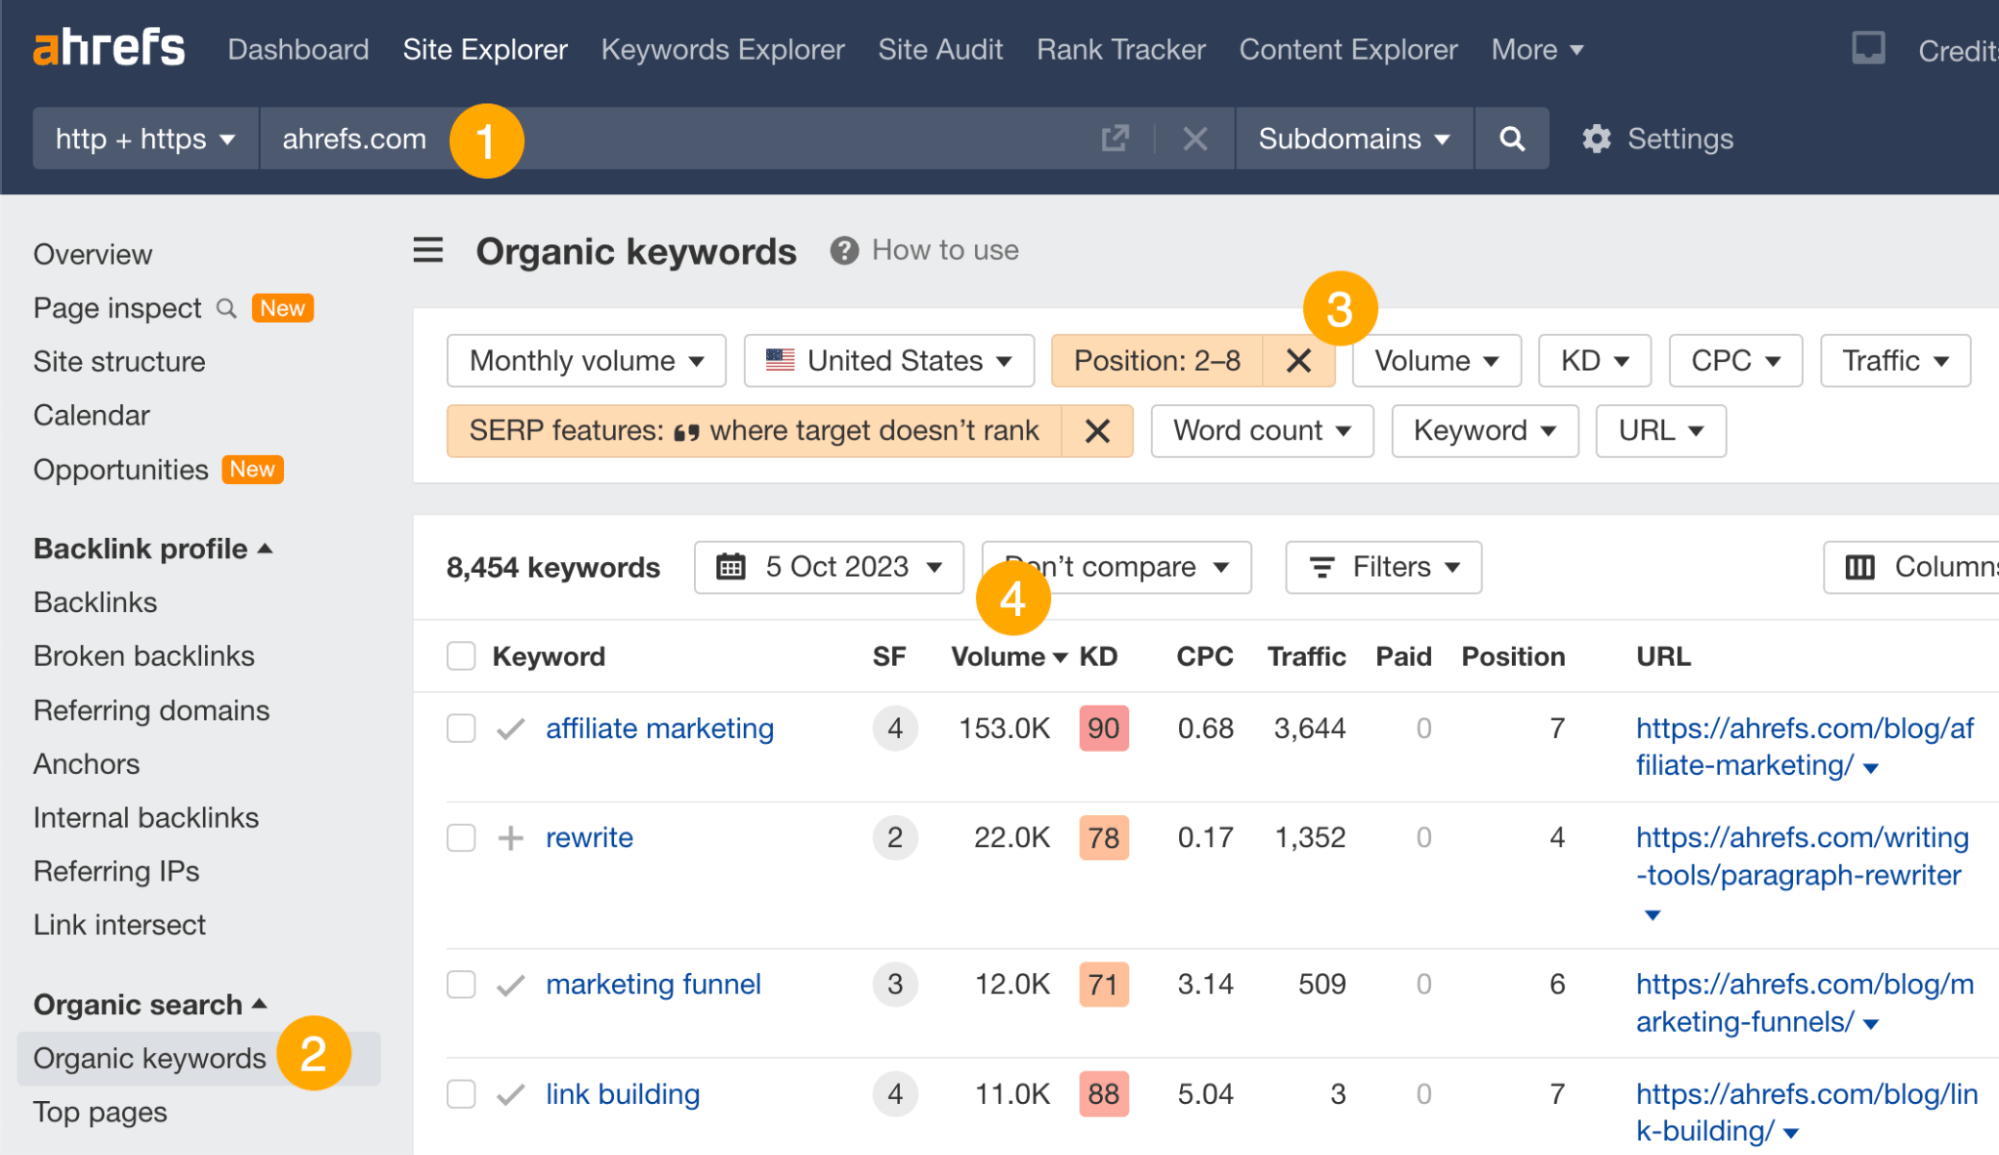Click the Credits icon in the top bar
The height and width of the screenshot is (1155, 1999).
(x=1868, y=48)
